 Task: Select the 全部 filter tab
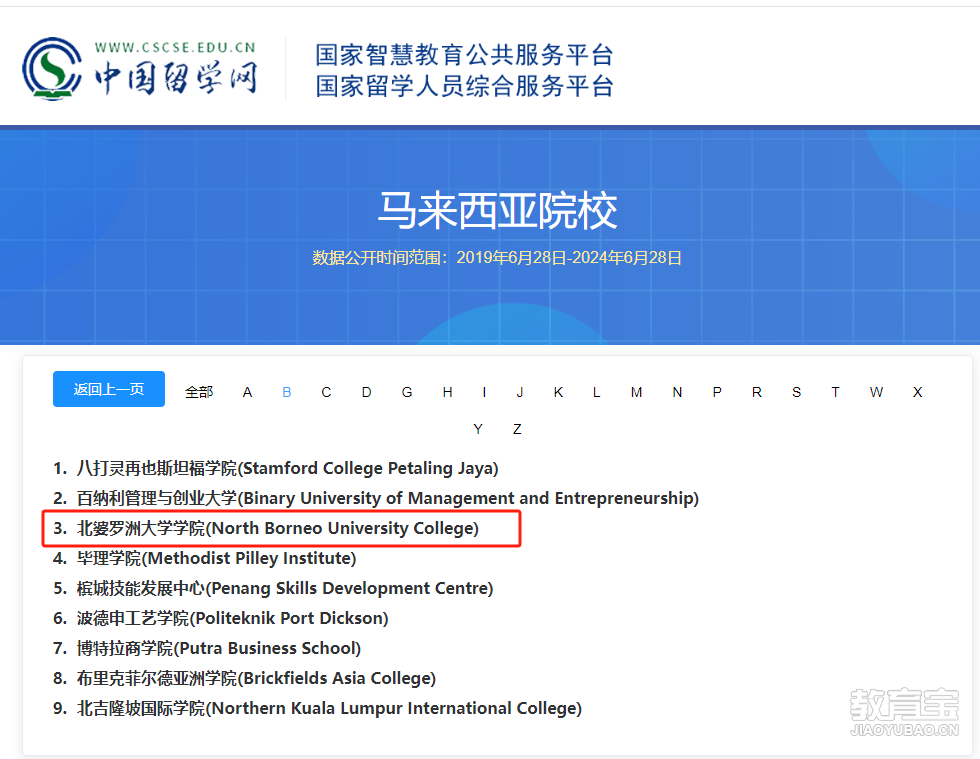[199, 392]
